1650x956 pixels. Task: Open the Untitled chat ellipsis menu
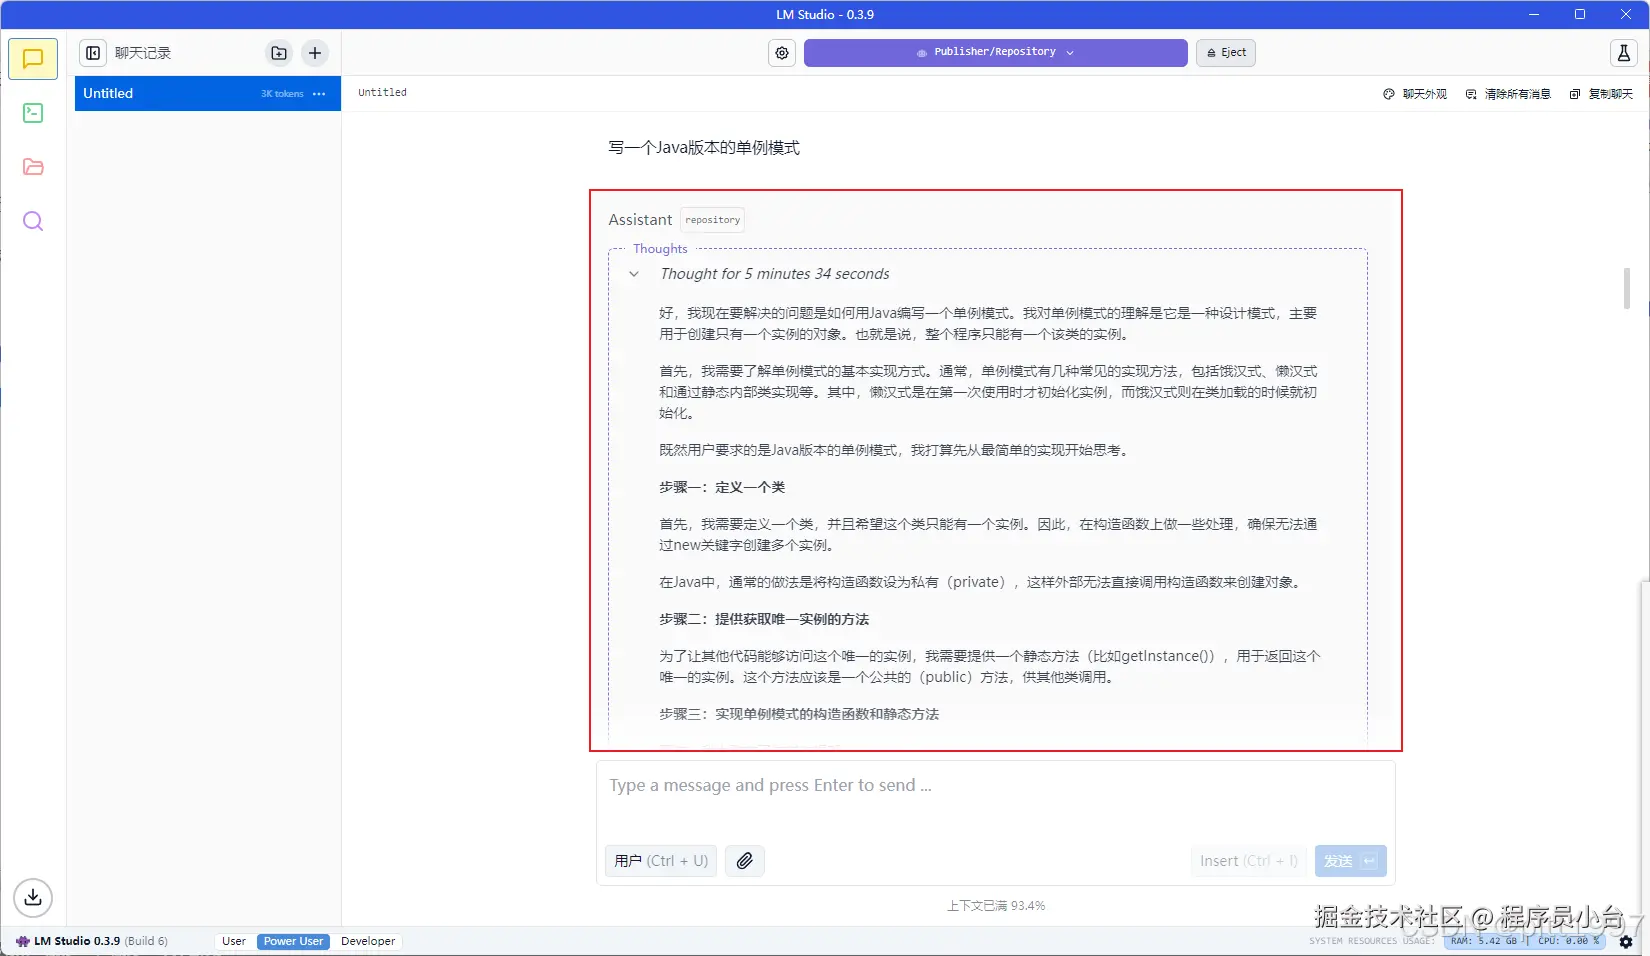[x=319, y=93]
